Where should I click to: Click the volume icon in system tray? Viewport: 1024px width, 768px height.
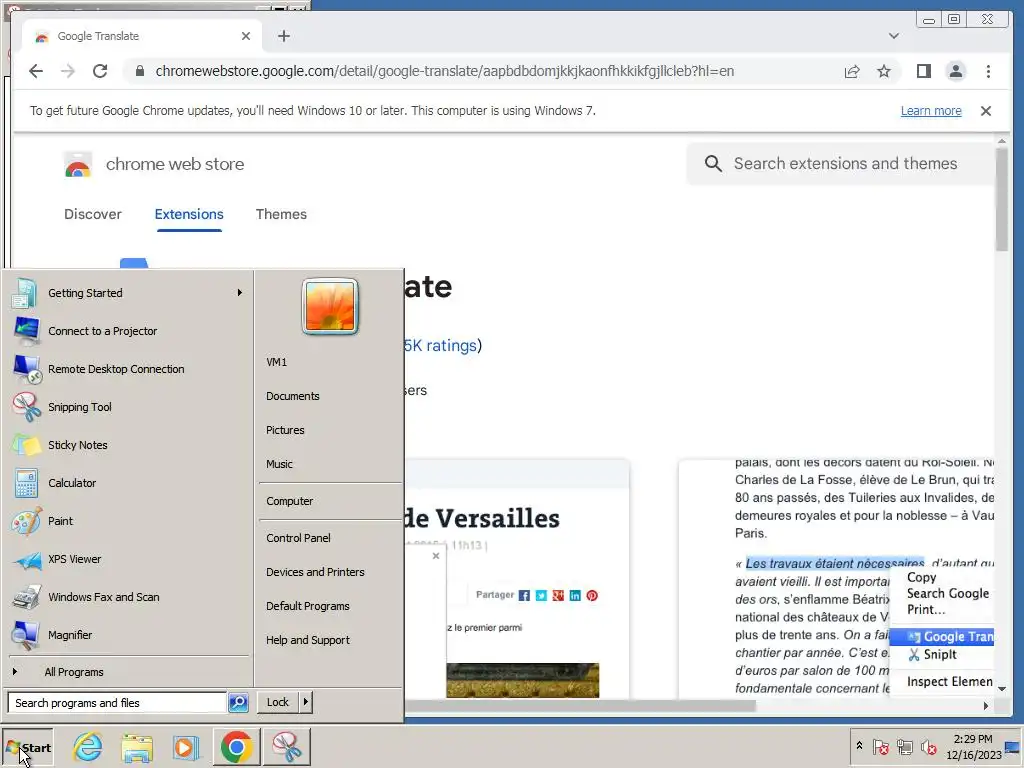pos(928,746)
